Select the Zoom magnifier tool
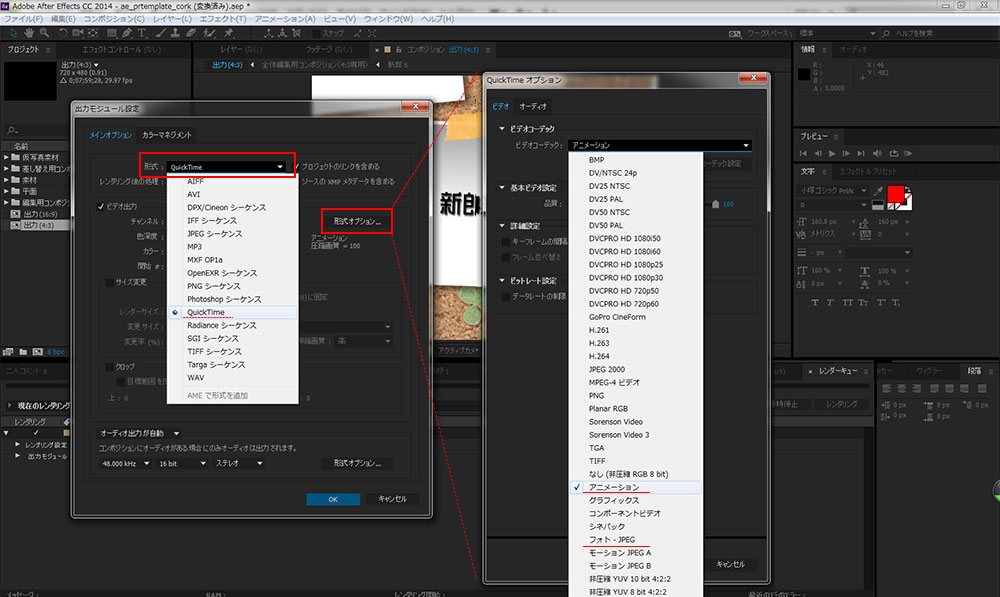This screenshot has height=597, width=1000. click(x=42, y=33)
